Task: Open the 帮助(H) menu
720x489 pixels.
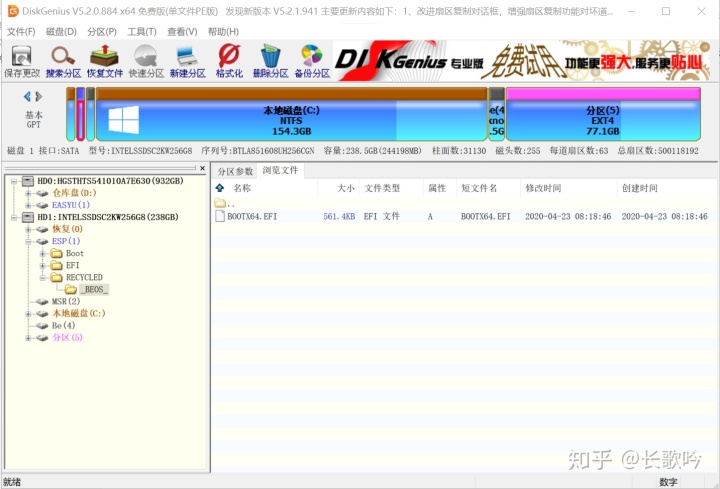Action: [223, 32]
